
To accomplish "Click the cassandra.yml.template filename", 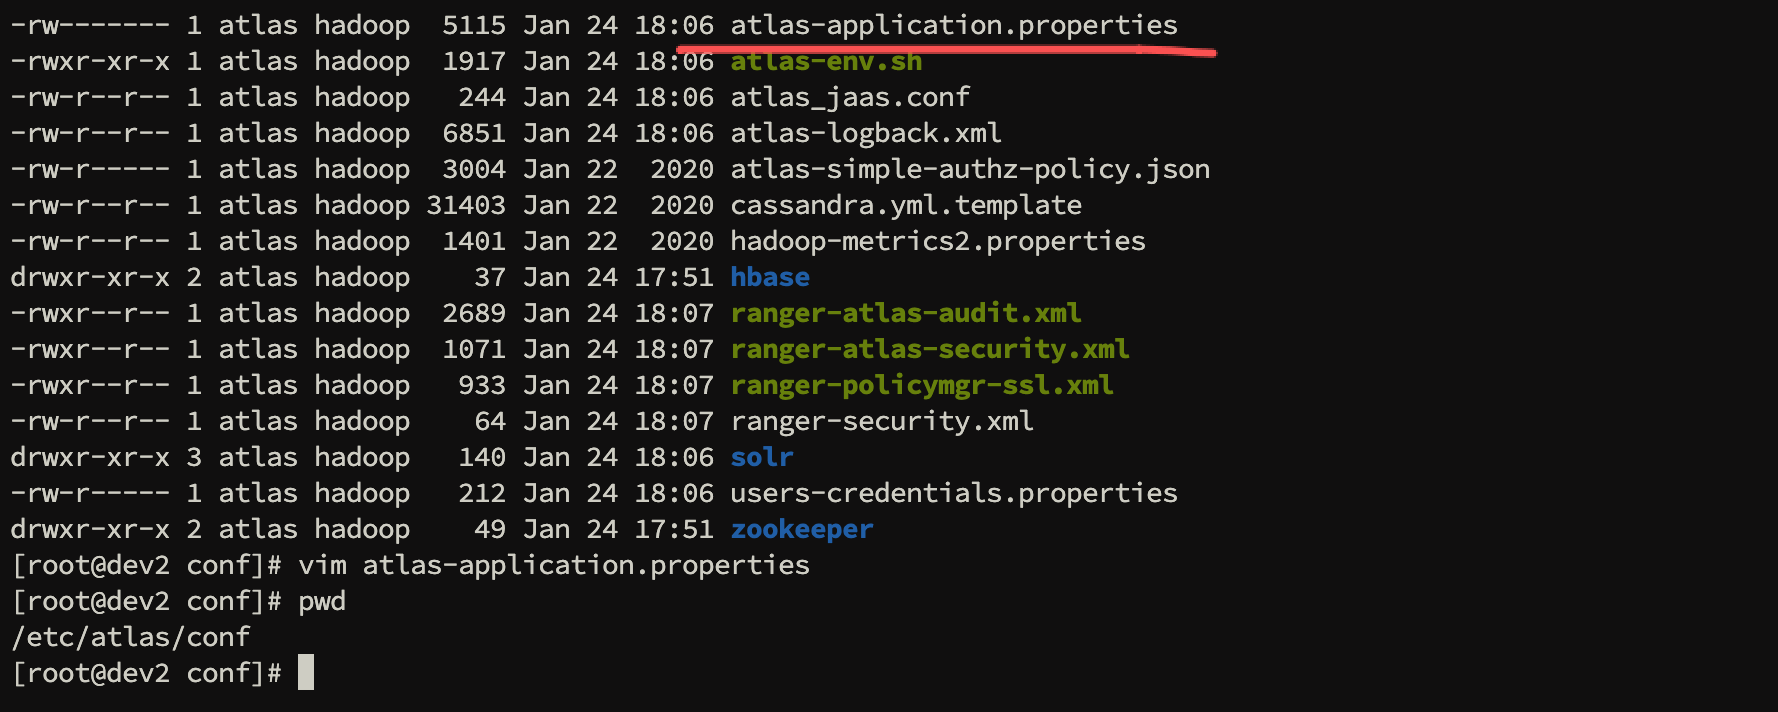I will point(906,205).
